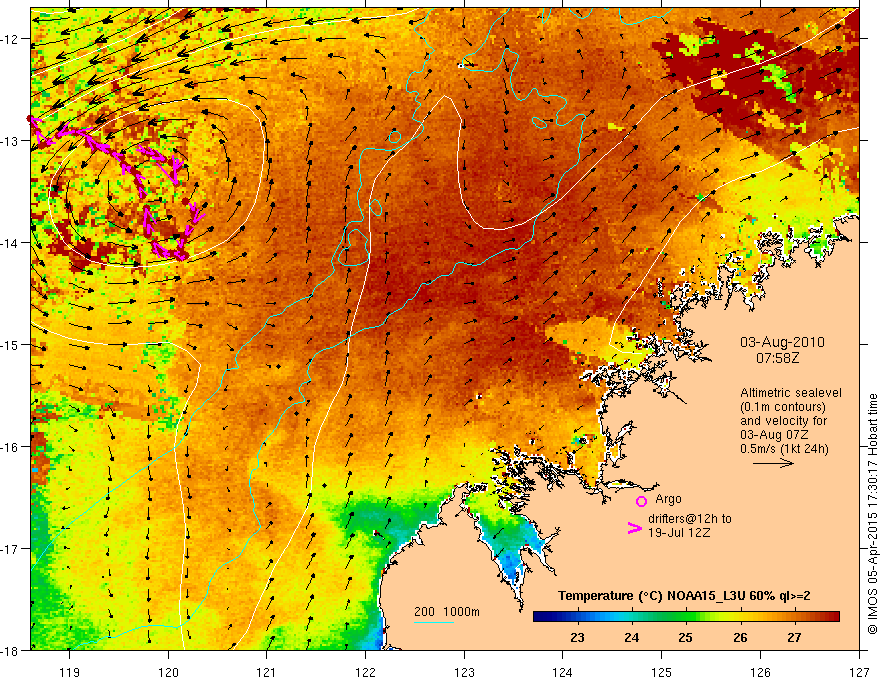Click the color bar tick label 26
Image resolution: width=880 pixels, height=680 pixels.
(x=740, y=638)
